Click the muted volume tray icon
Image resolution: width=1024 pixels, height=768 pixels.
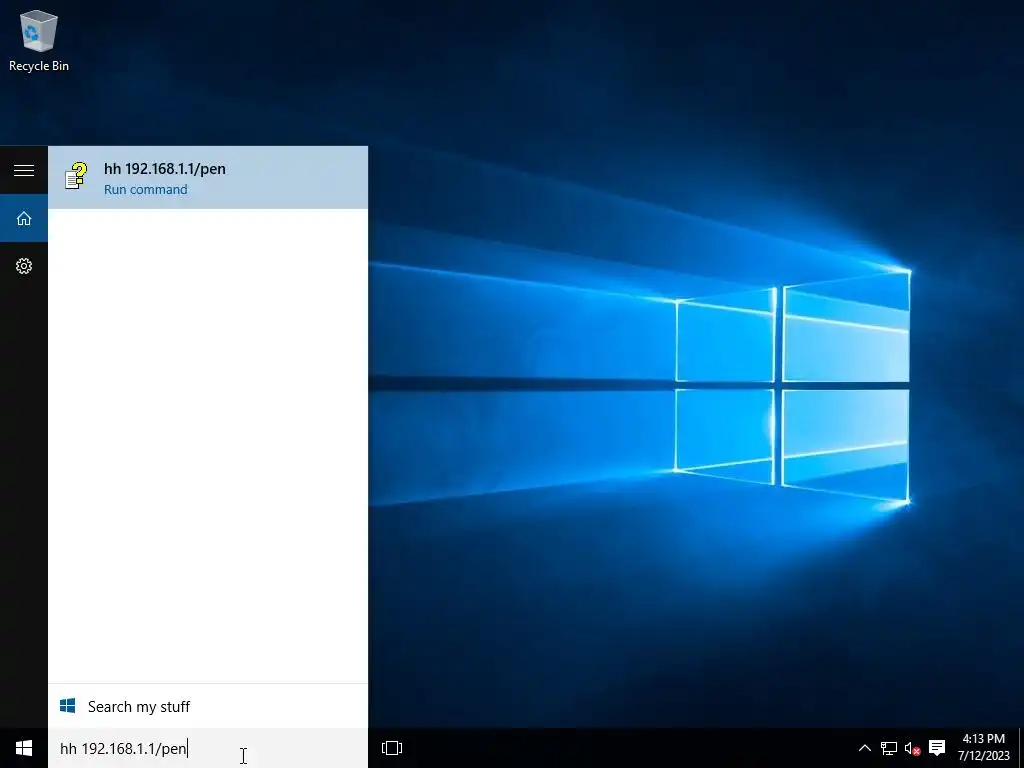[x=912, y=748]
